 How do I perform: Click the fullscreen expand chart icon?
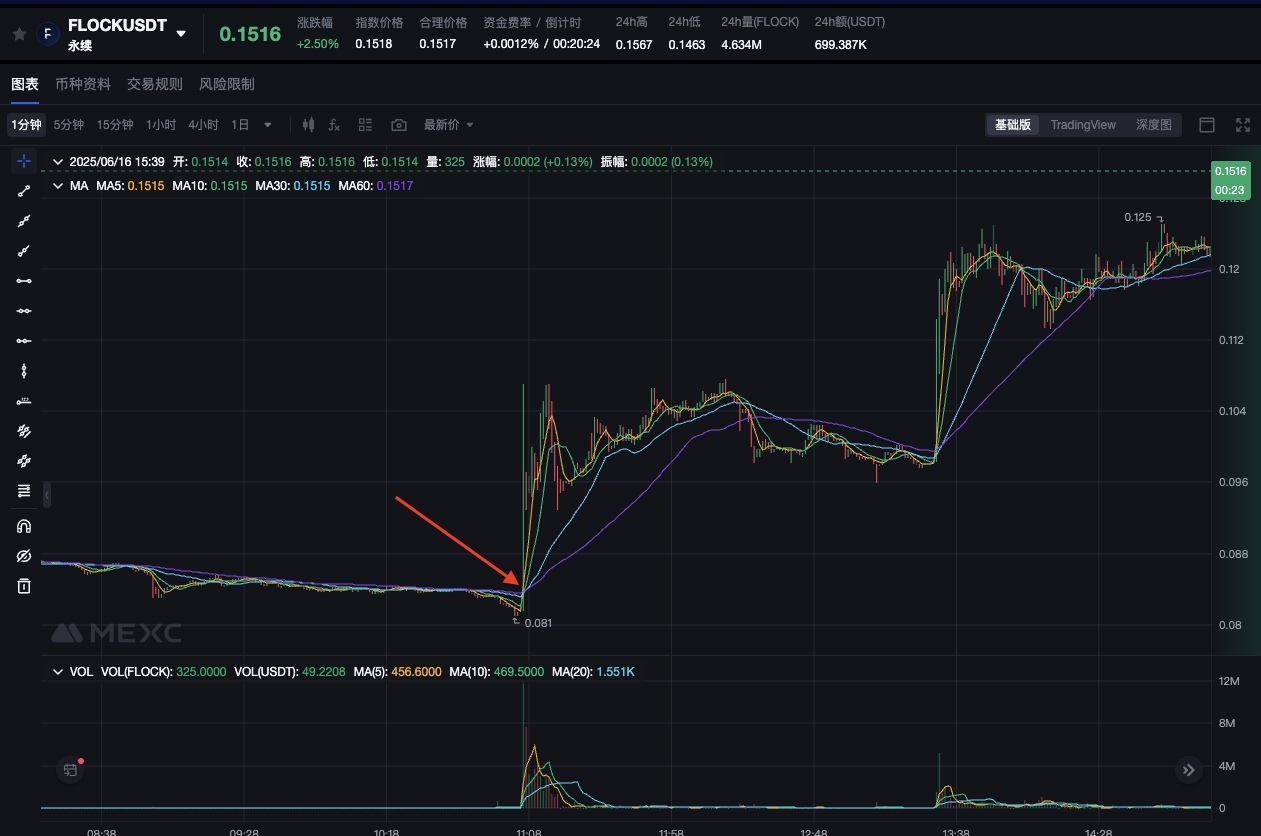click(1243, 125)
